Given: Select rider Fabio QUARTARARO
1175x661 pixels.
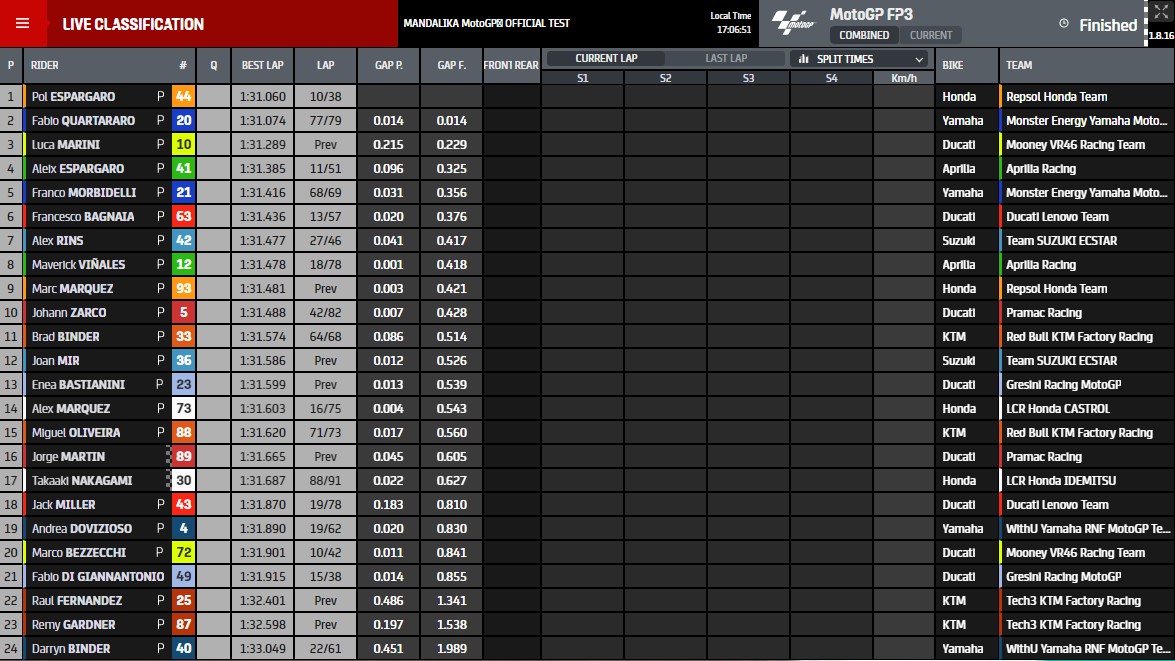Looking at the screenshot, I should pos(83,121).
